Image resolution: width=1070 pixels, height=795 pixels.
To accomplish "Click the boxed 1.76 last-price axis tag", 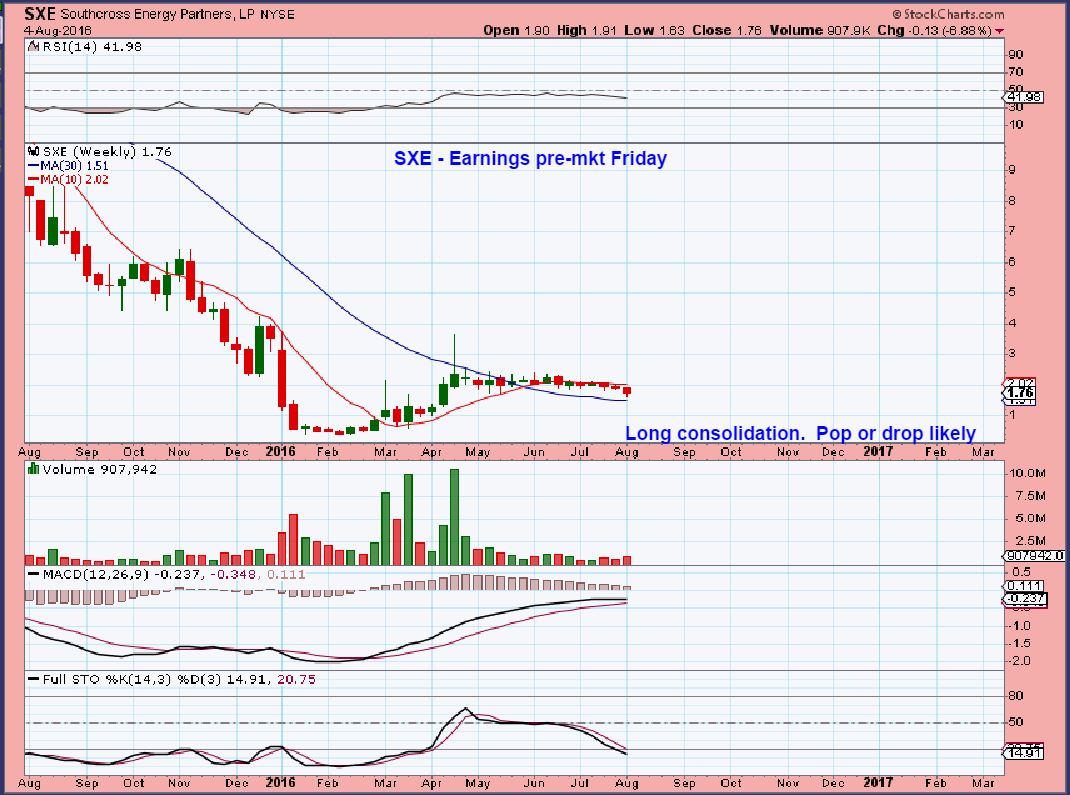I will 1020,392.
